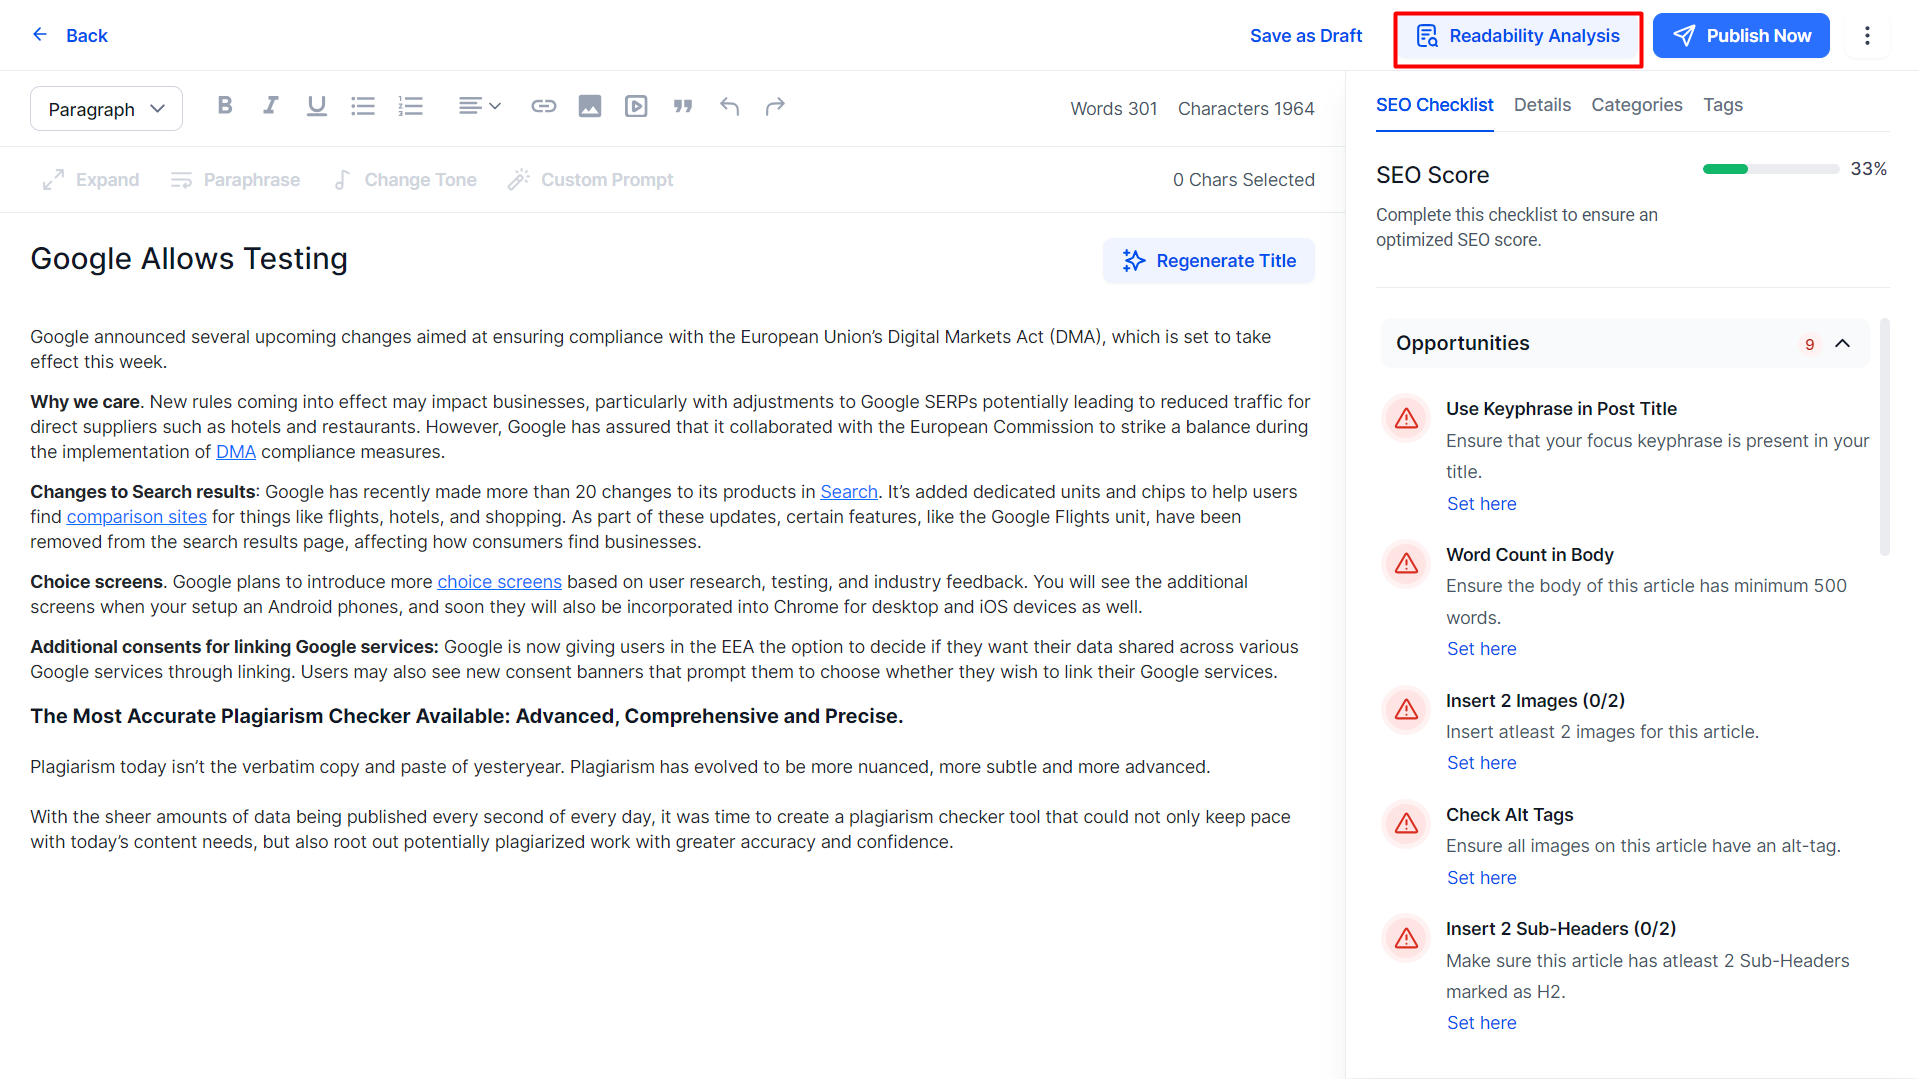Switch to the SEO Checklist tab

pos(1434,105)
